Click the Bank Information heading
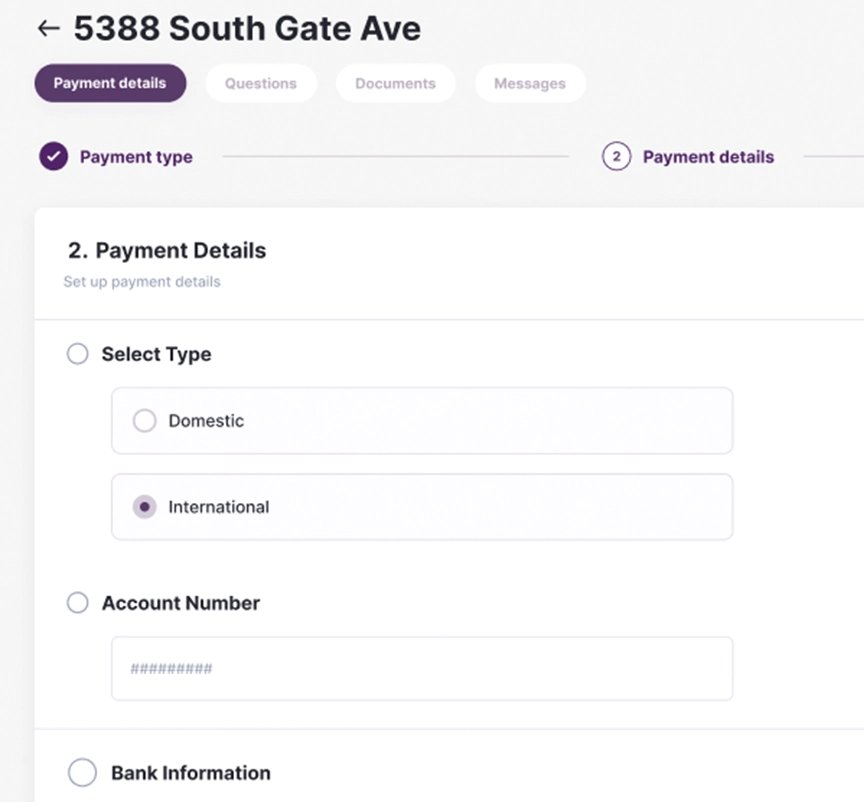 (x=191, y=773)
